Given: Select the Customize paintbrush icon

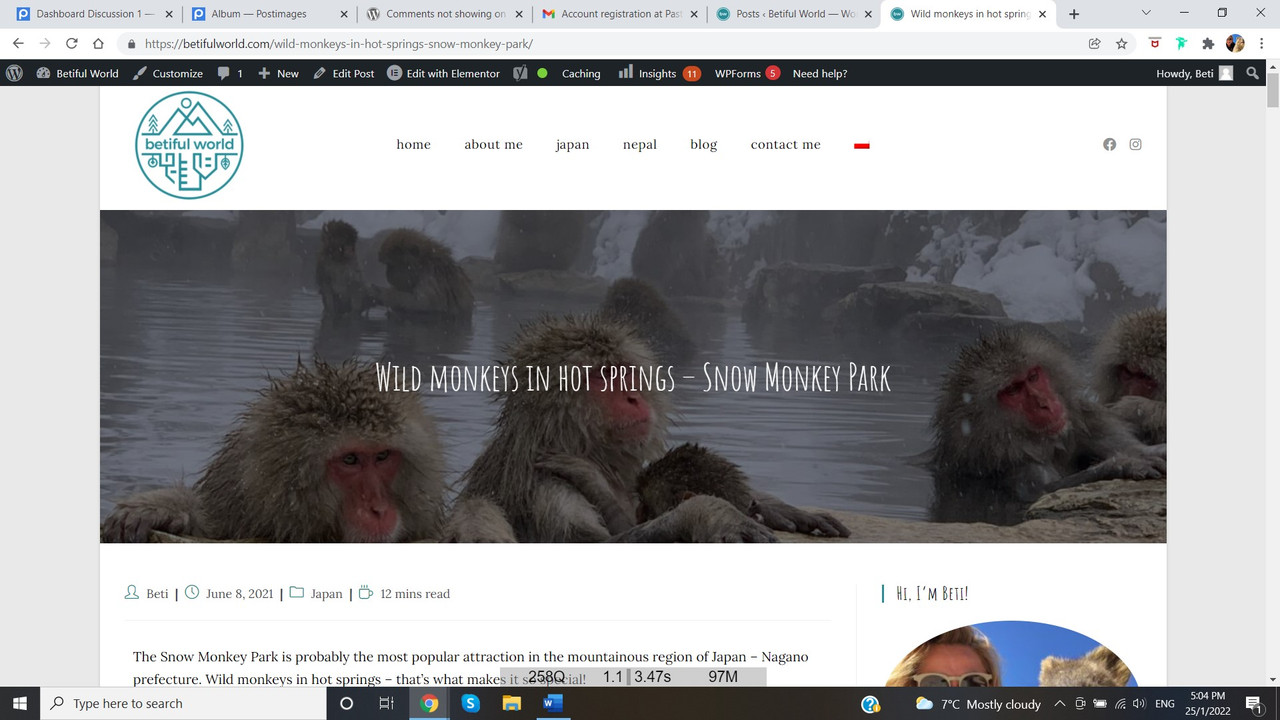Looking at the screenshot, I should [x=140, y=73].
